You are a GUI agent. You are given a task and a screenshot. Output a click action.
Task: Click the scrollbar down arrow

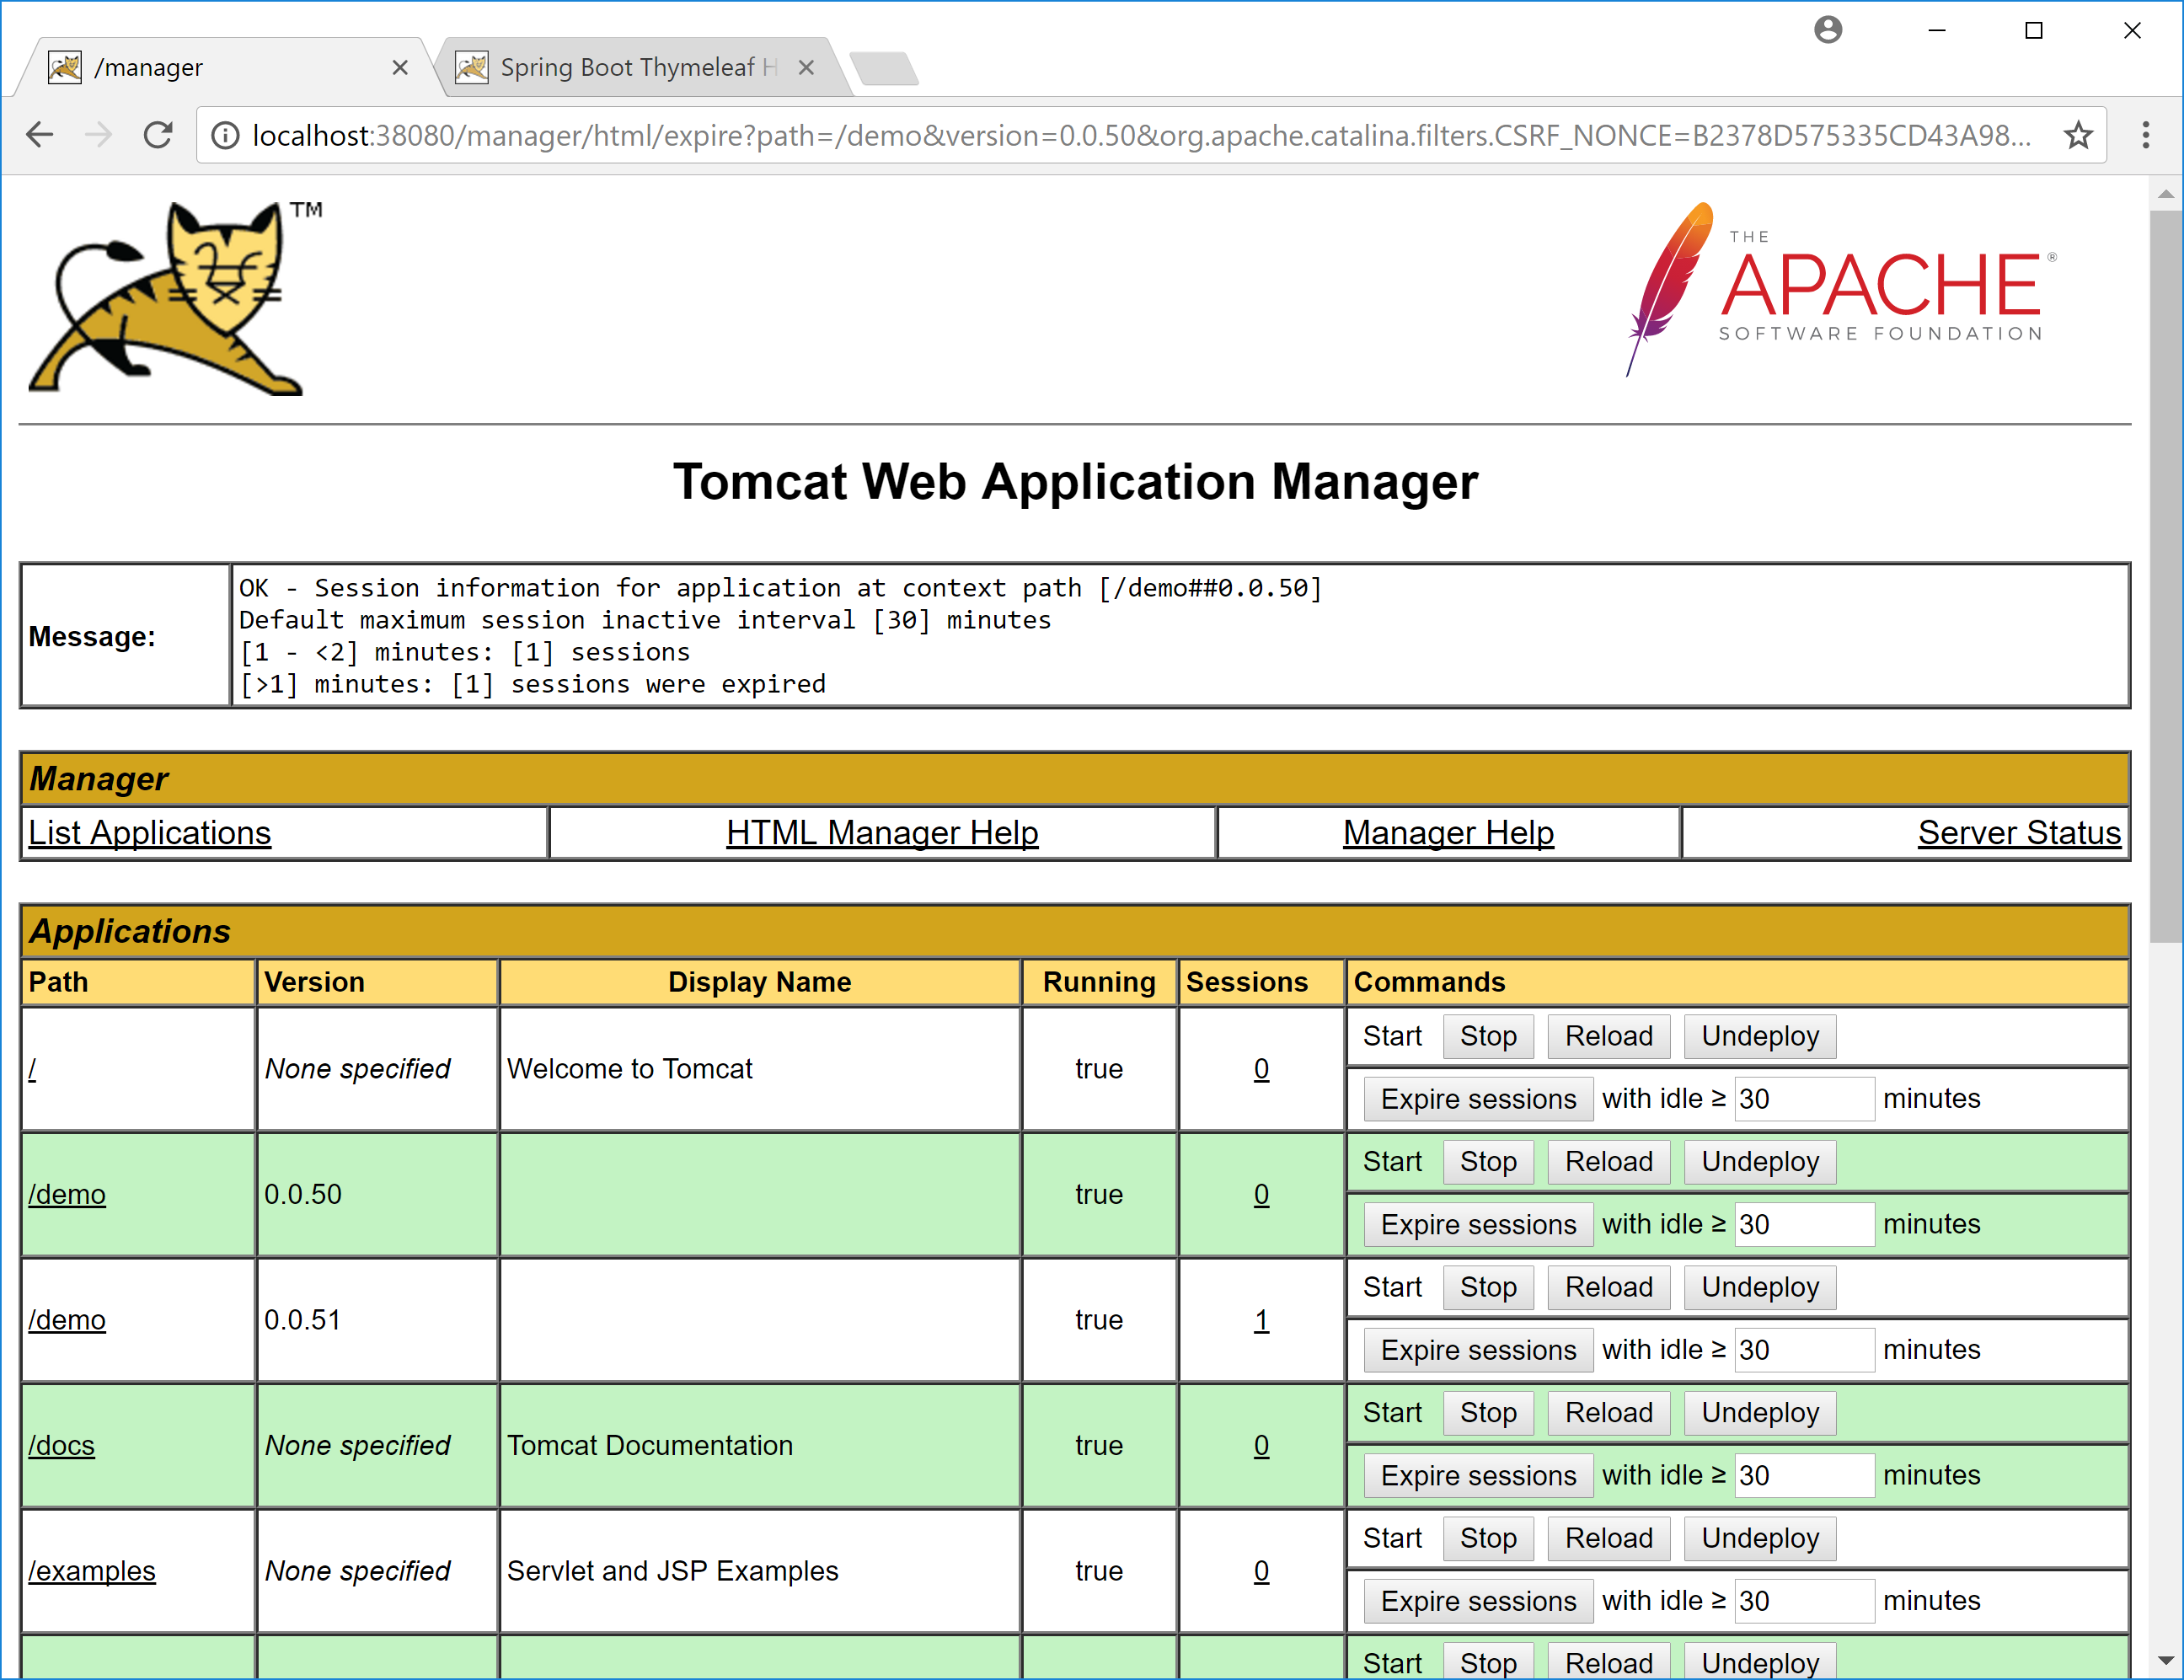(2165, 1660)
